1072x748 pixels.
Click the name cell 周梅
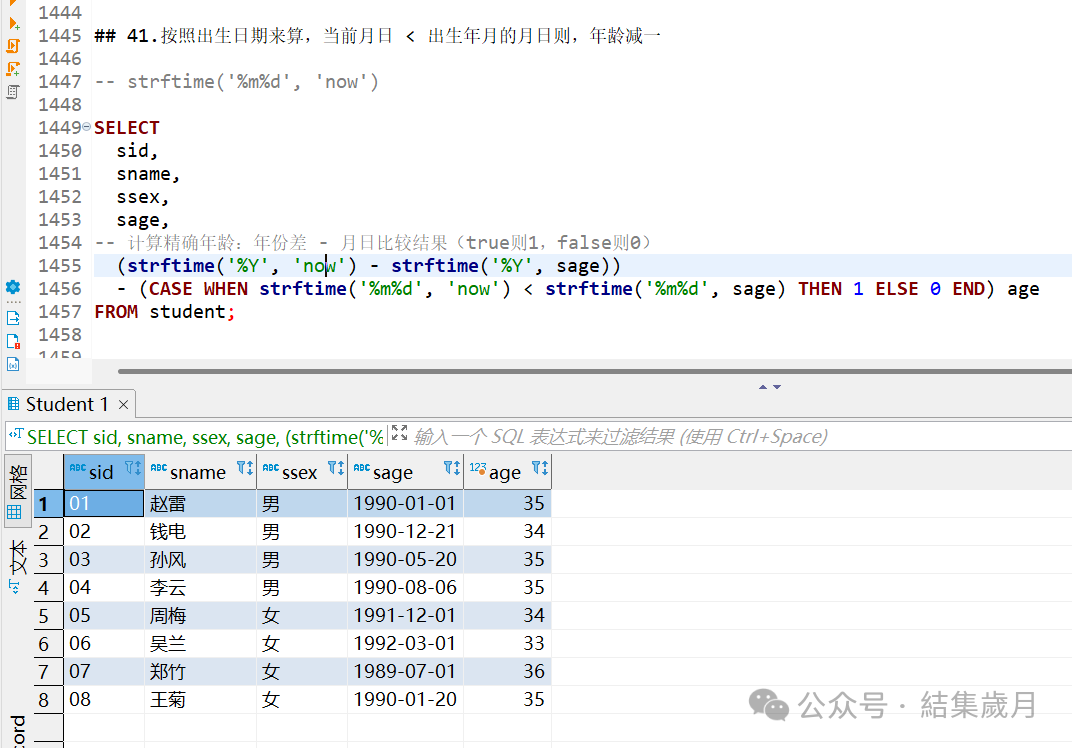(x=200, y=616)
